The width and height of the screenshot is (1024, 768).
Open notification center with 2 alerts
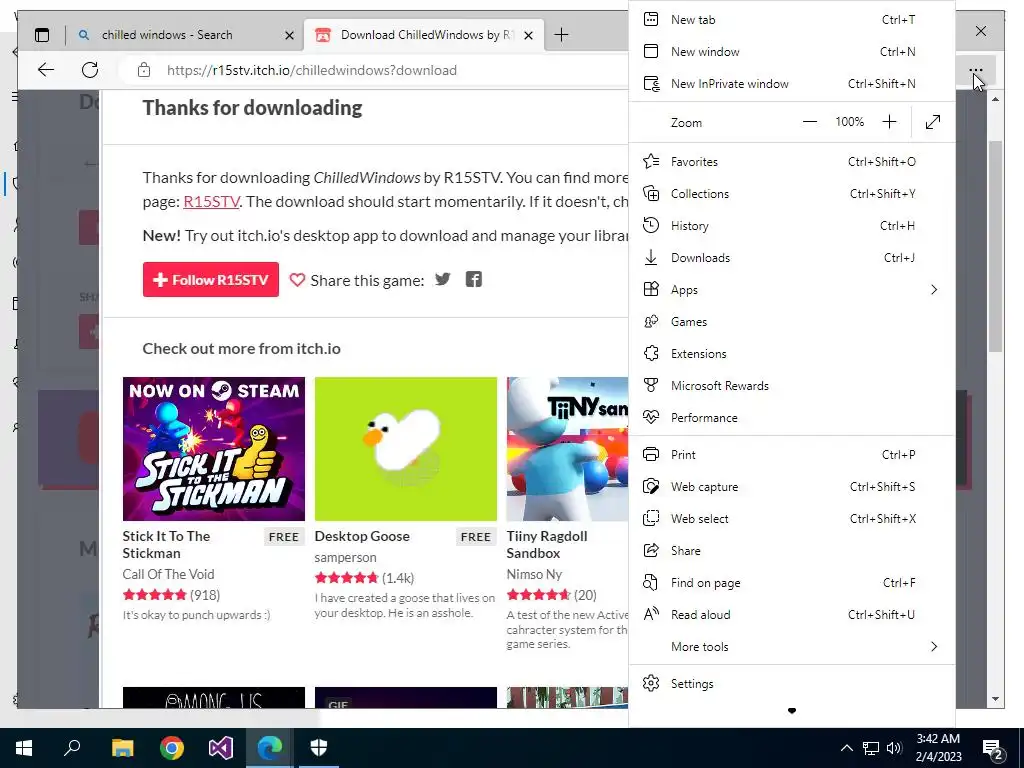point(993,748)
